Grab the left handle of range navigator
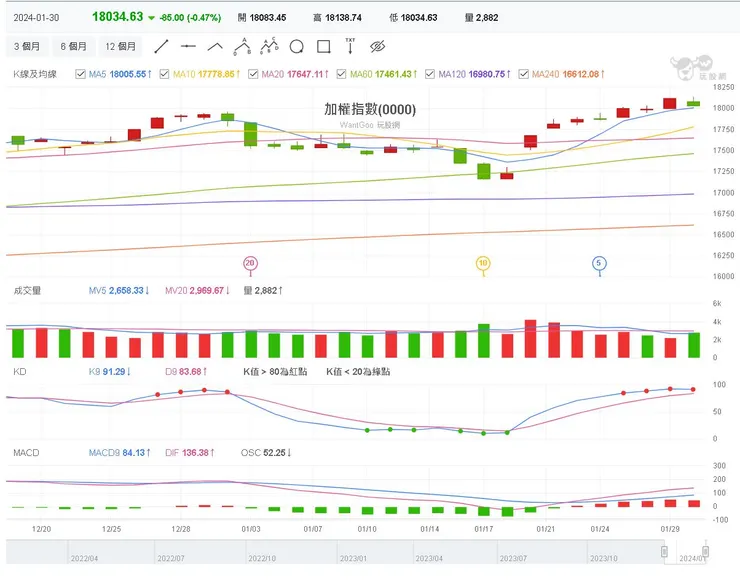Image resolution: width=740 pixels, height=582 pixels. click(664, 551)
